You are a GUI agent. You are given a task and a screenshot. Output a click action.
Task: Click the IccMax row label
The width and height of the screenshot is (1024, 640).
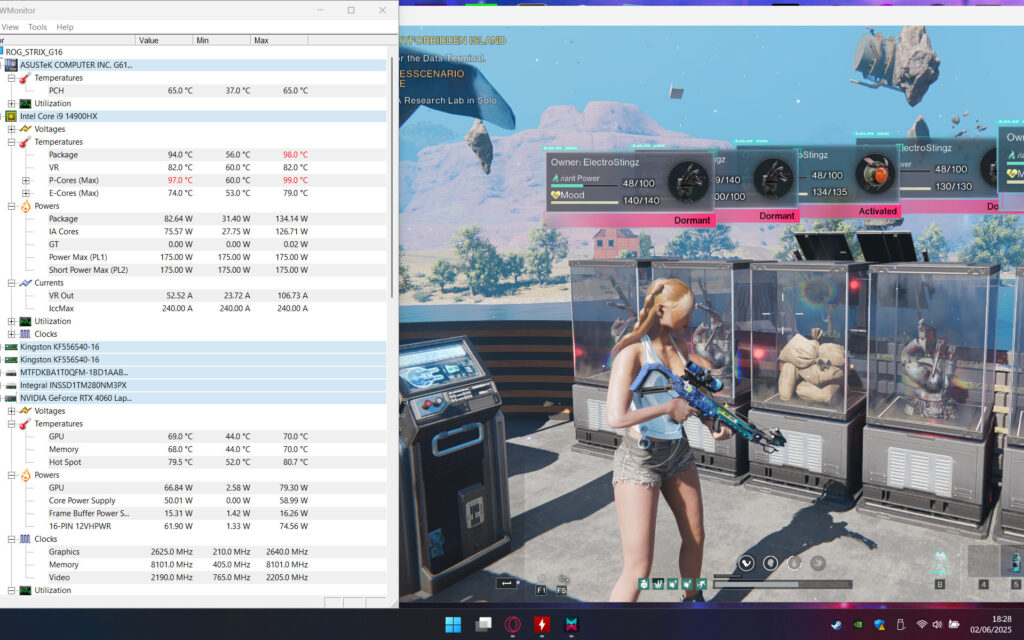tap(61, 308)
